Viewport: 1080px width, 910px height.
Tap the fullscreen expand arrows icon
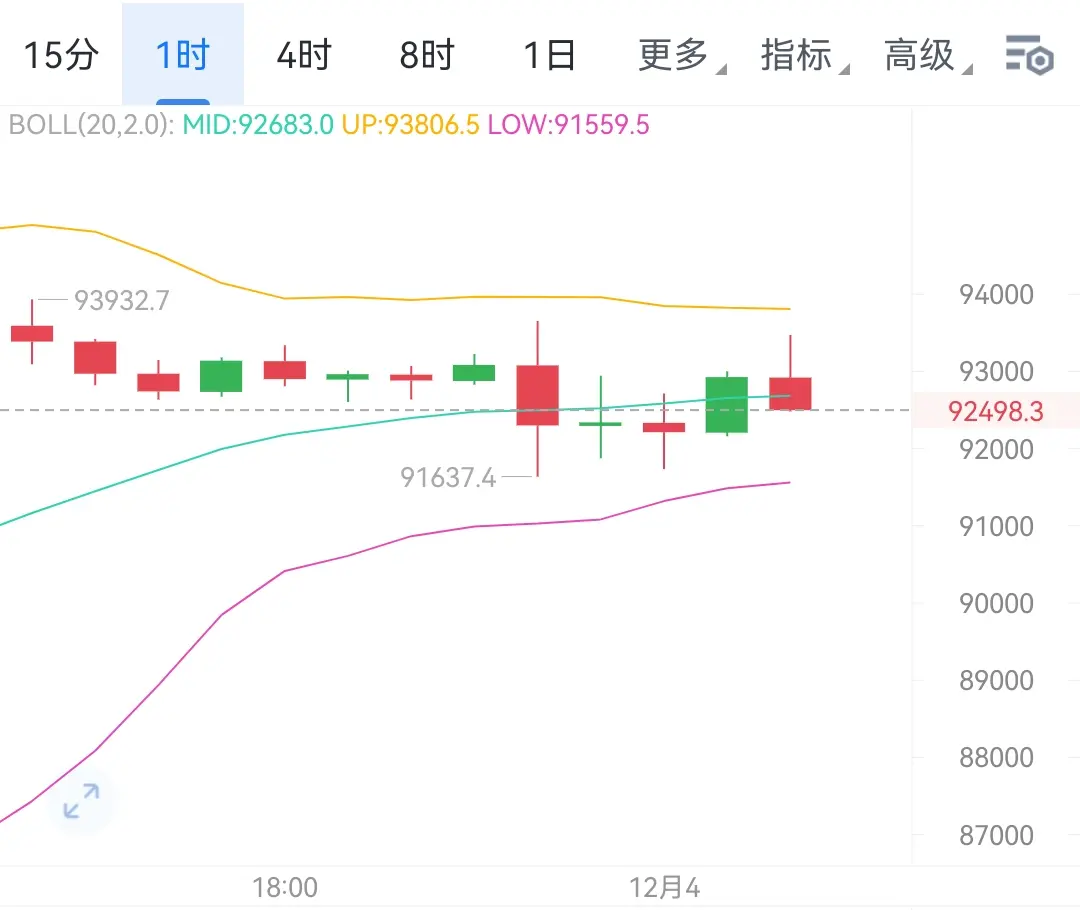pyautogui.click(x=81, y=800)
